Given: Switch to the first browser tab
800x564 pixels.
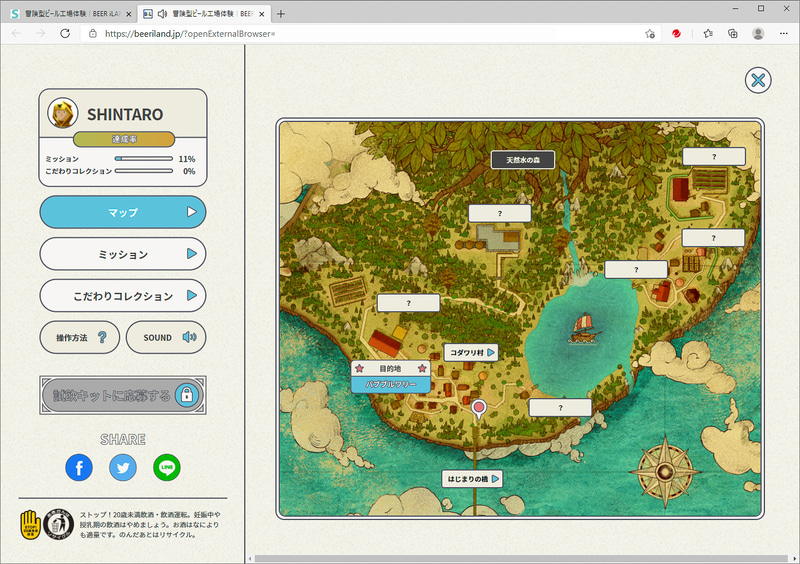Looking at the screenshot, I should (x=72, y=14).
